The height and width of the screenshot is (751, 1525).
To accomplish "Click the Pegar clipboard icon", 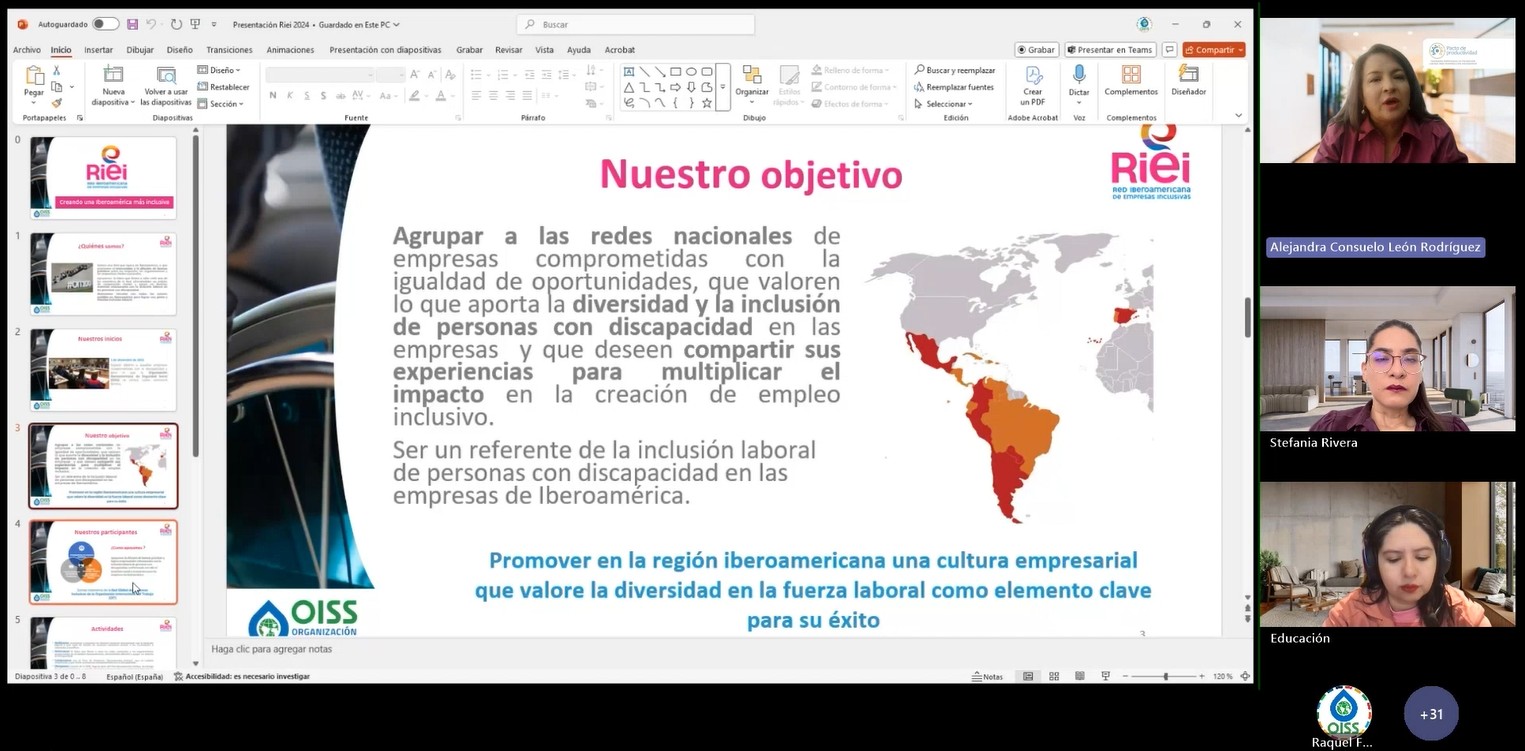I will coord(35,77).
